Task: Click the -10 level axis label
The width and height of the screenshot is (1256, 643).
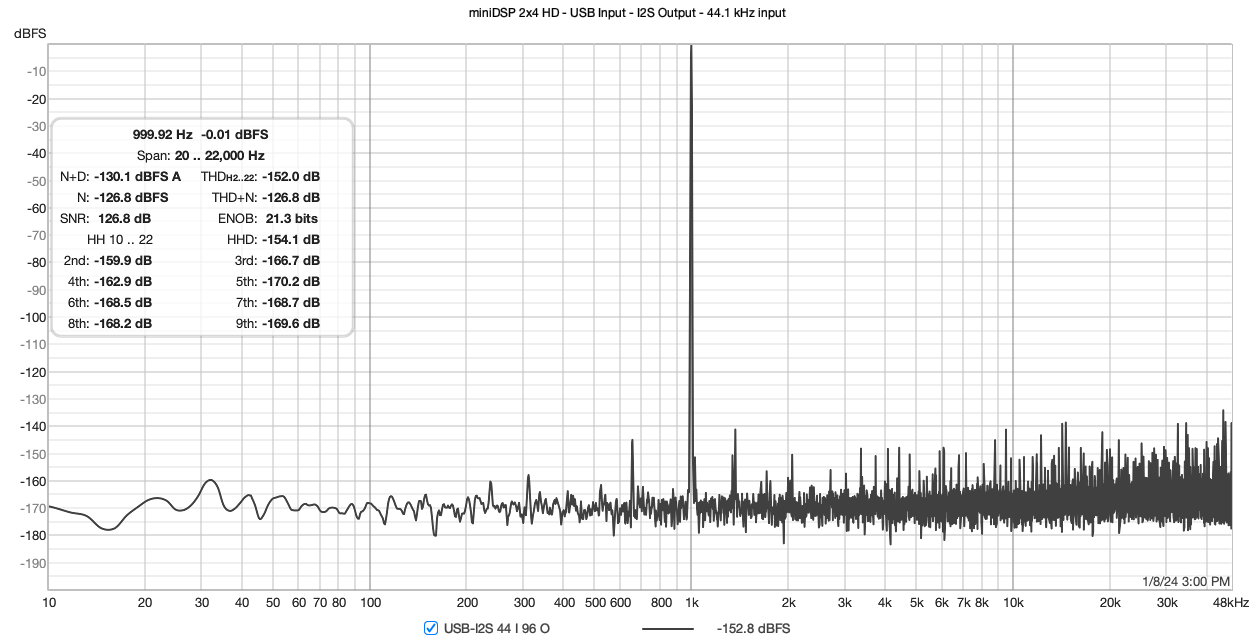Action: pyautogui.click(x=36, y=72)
